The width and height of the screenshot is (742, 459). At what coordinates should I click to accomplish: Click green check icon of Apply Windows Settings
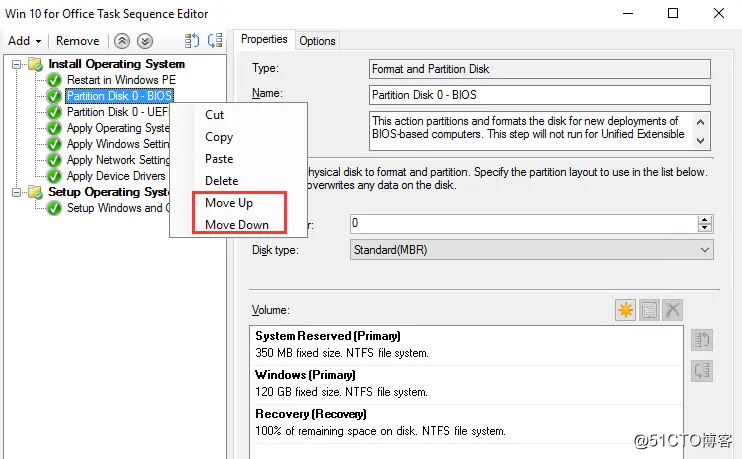point(54,144)
